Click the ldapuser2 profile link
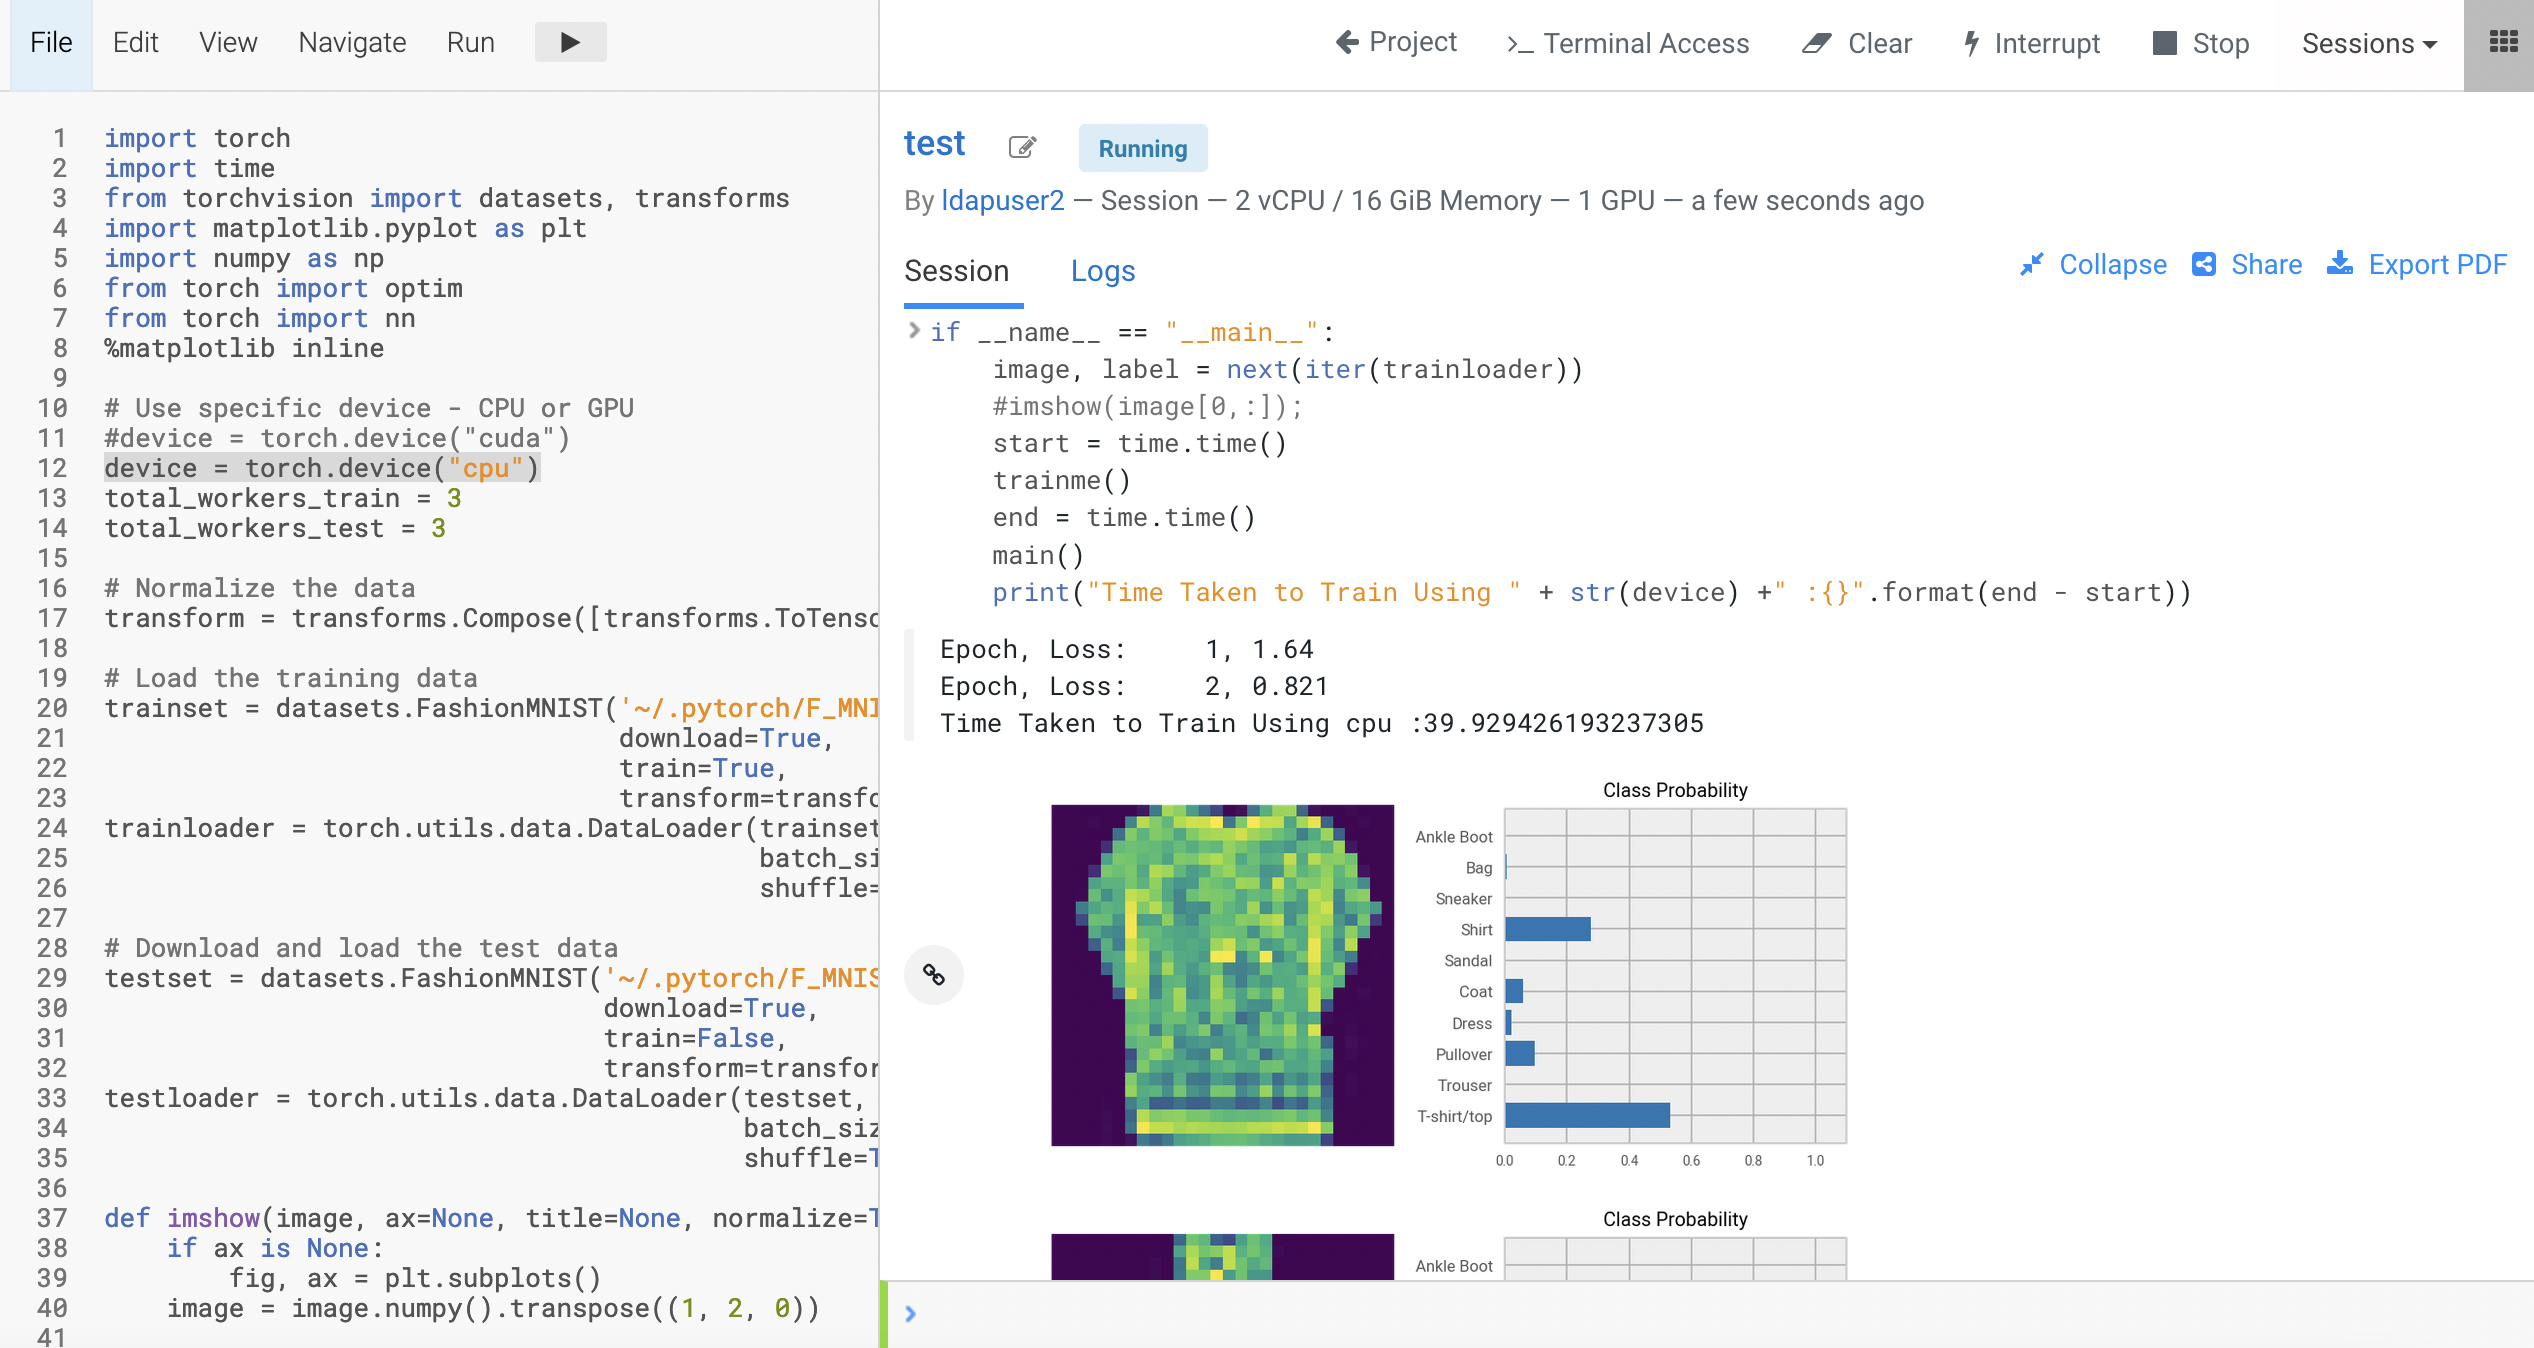 1002,200
